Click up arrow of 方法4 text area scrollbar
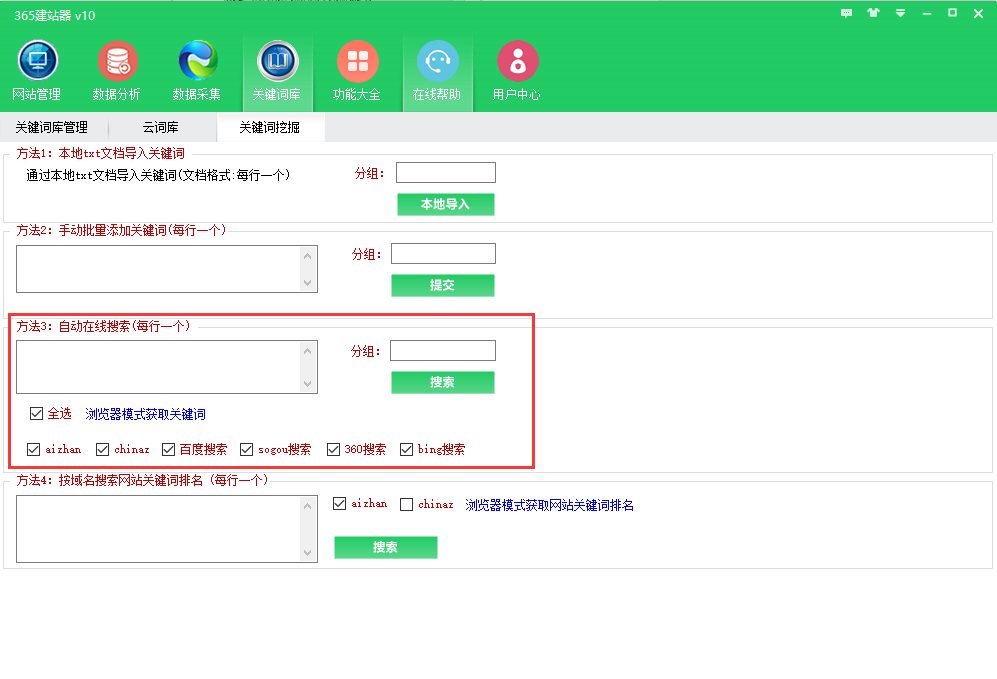The image size is (997, 679). 308,506
